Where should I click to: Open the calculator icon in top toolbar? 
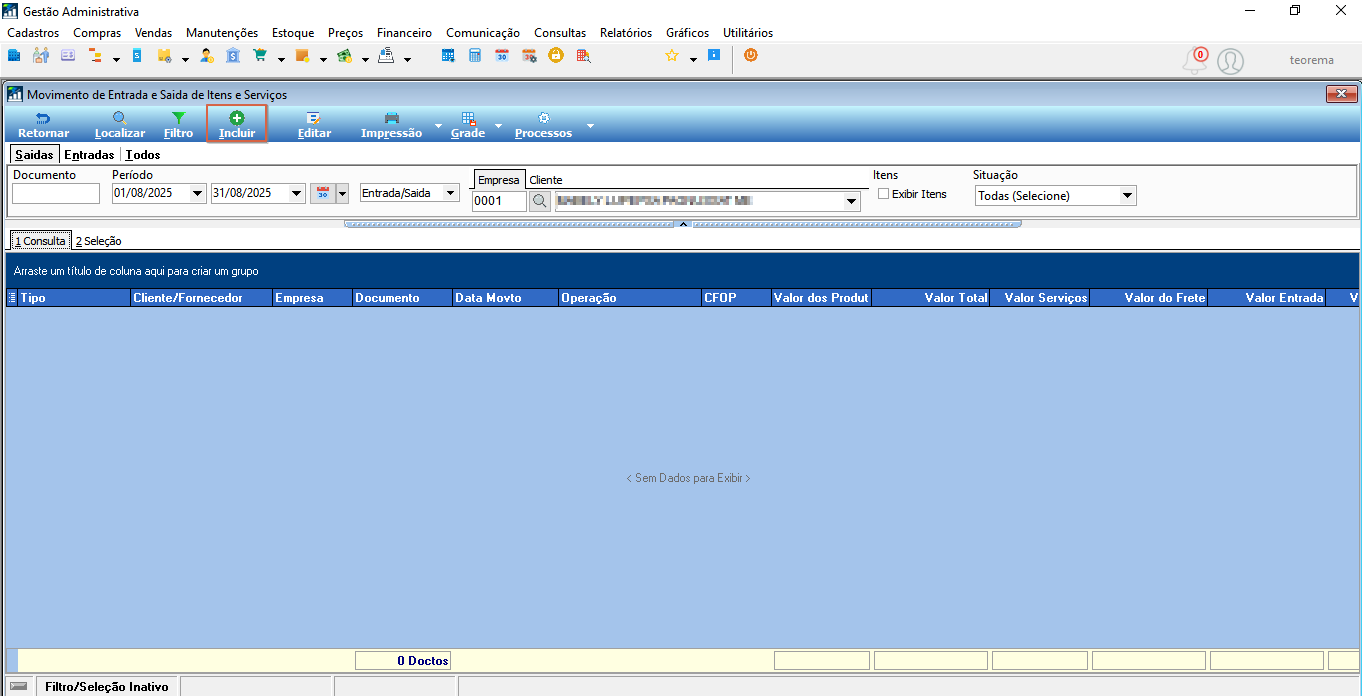pos(475,56)
